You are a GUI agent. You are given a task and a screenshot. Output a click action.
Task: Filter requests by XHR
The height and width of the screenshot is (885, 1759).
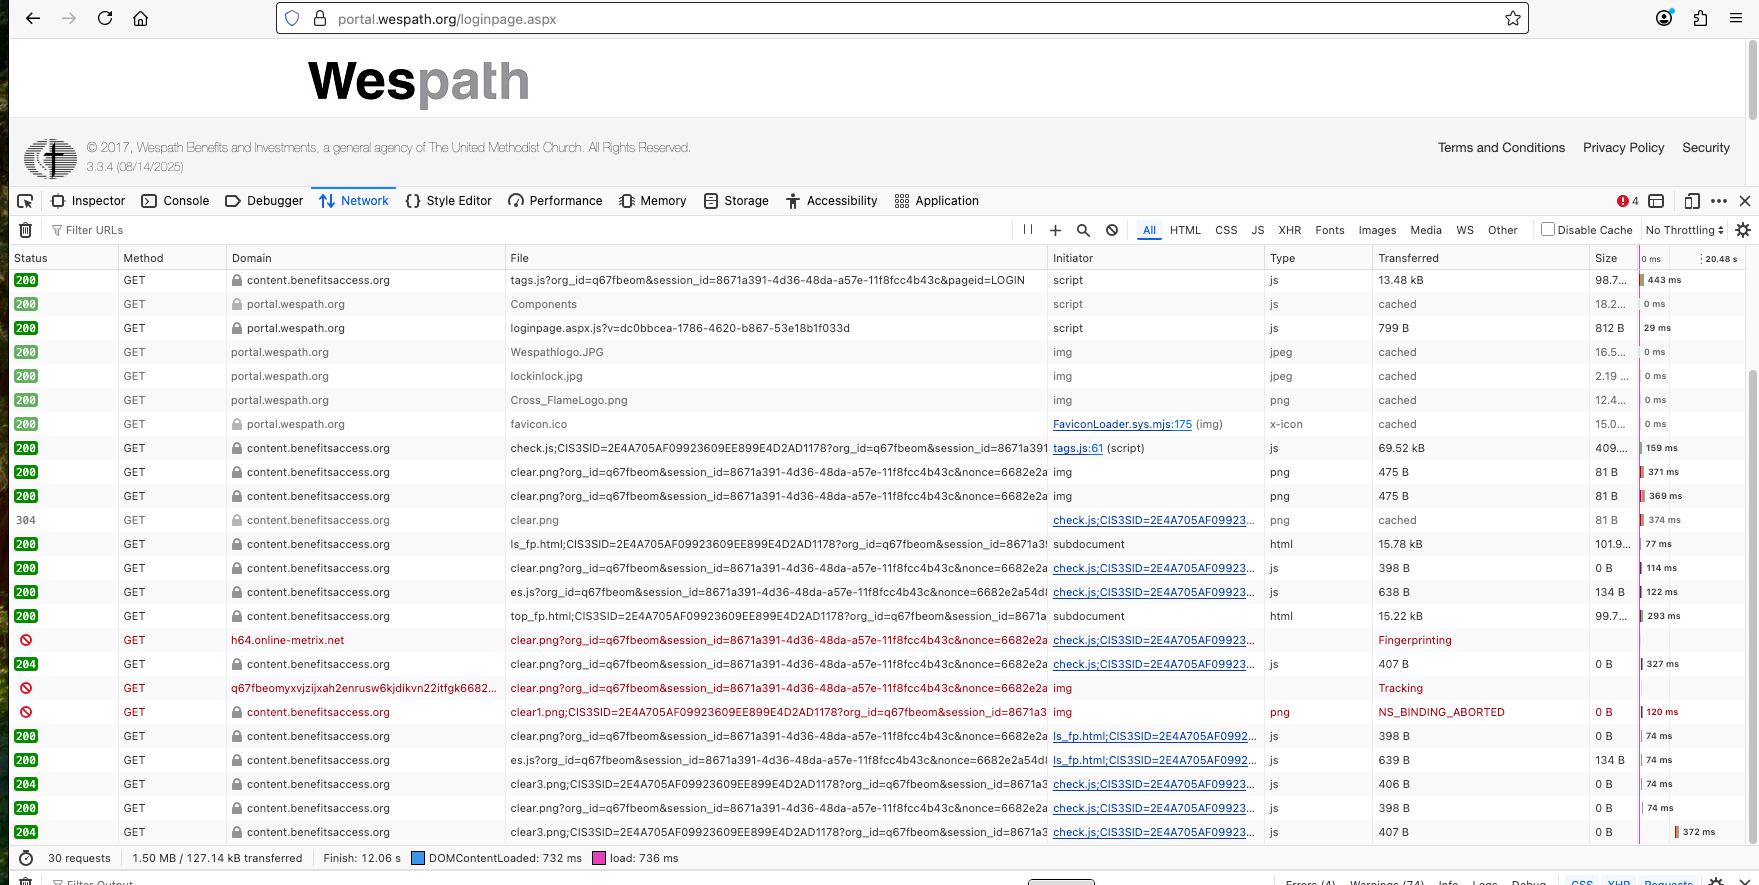point(1289,230)
